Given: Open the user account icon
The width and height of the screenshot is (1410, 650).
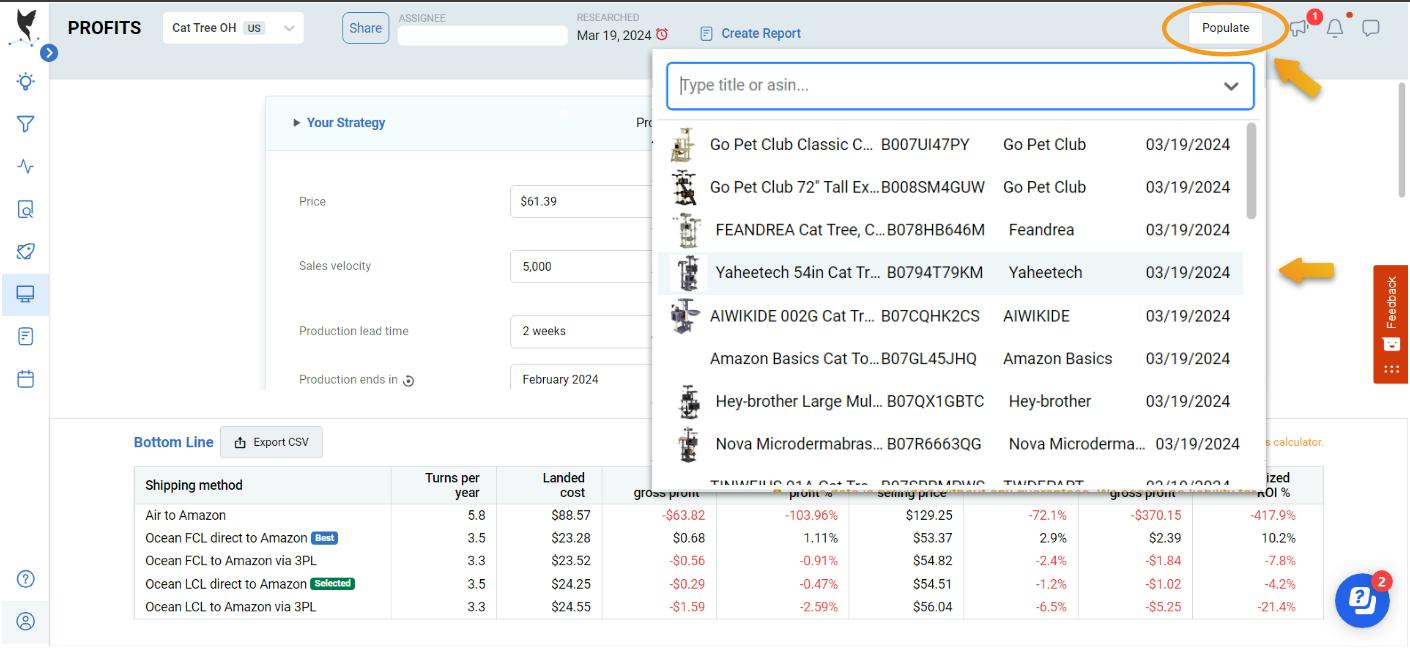Looking at the screenshot, I should pos(26,621).
